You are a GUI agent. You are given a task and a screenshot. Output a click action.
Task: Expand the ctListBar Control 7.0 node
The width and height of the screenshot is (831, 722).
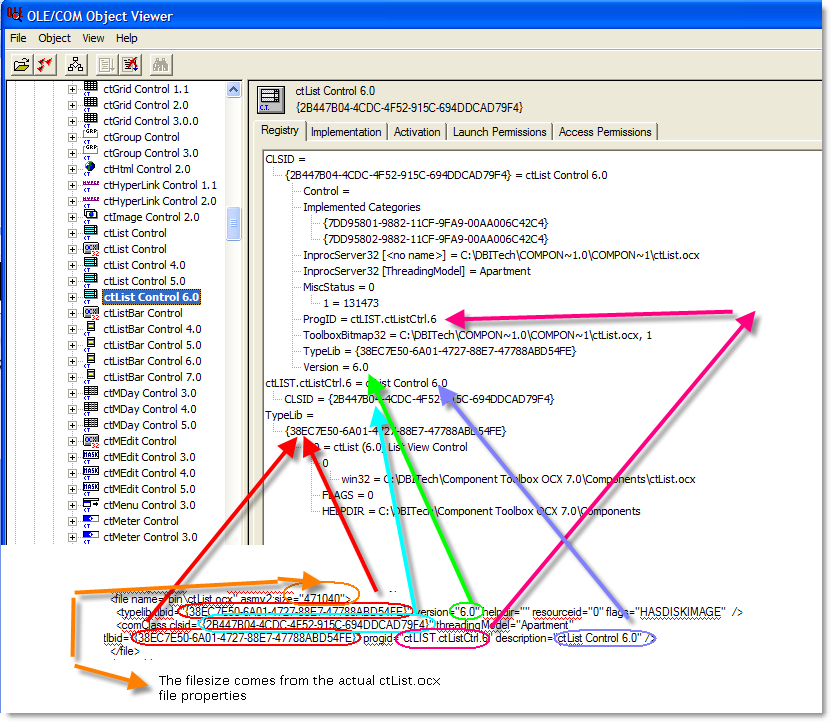coord(73,377)
